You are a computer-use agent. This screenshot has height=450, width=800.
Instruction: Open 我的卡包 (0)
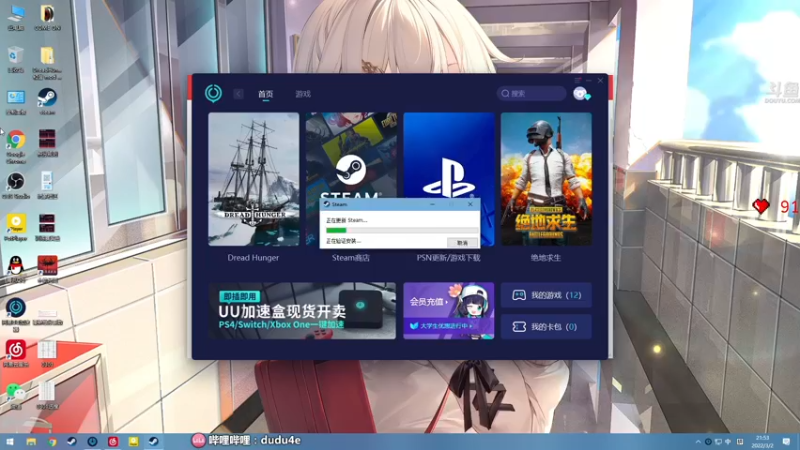coord(546,327)
